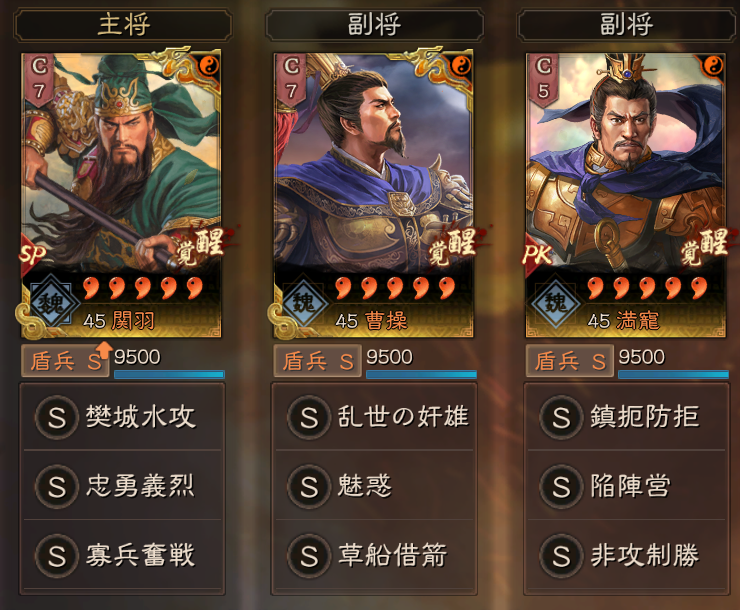Click the middle 副将 header above 曹操

pos(375,25)
